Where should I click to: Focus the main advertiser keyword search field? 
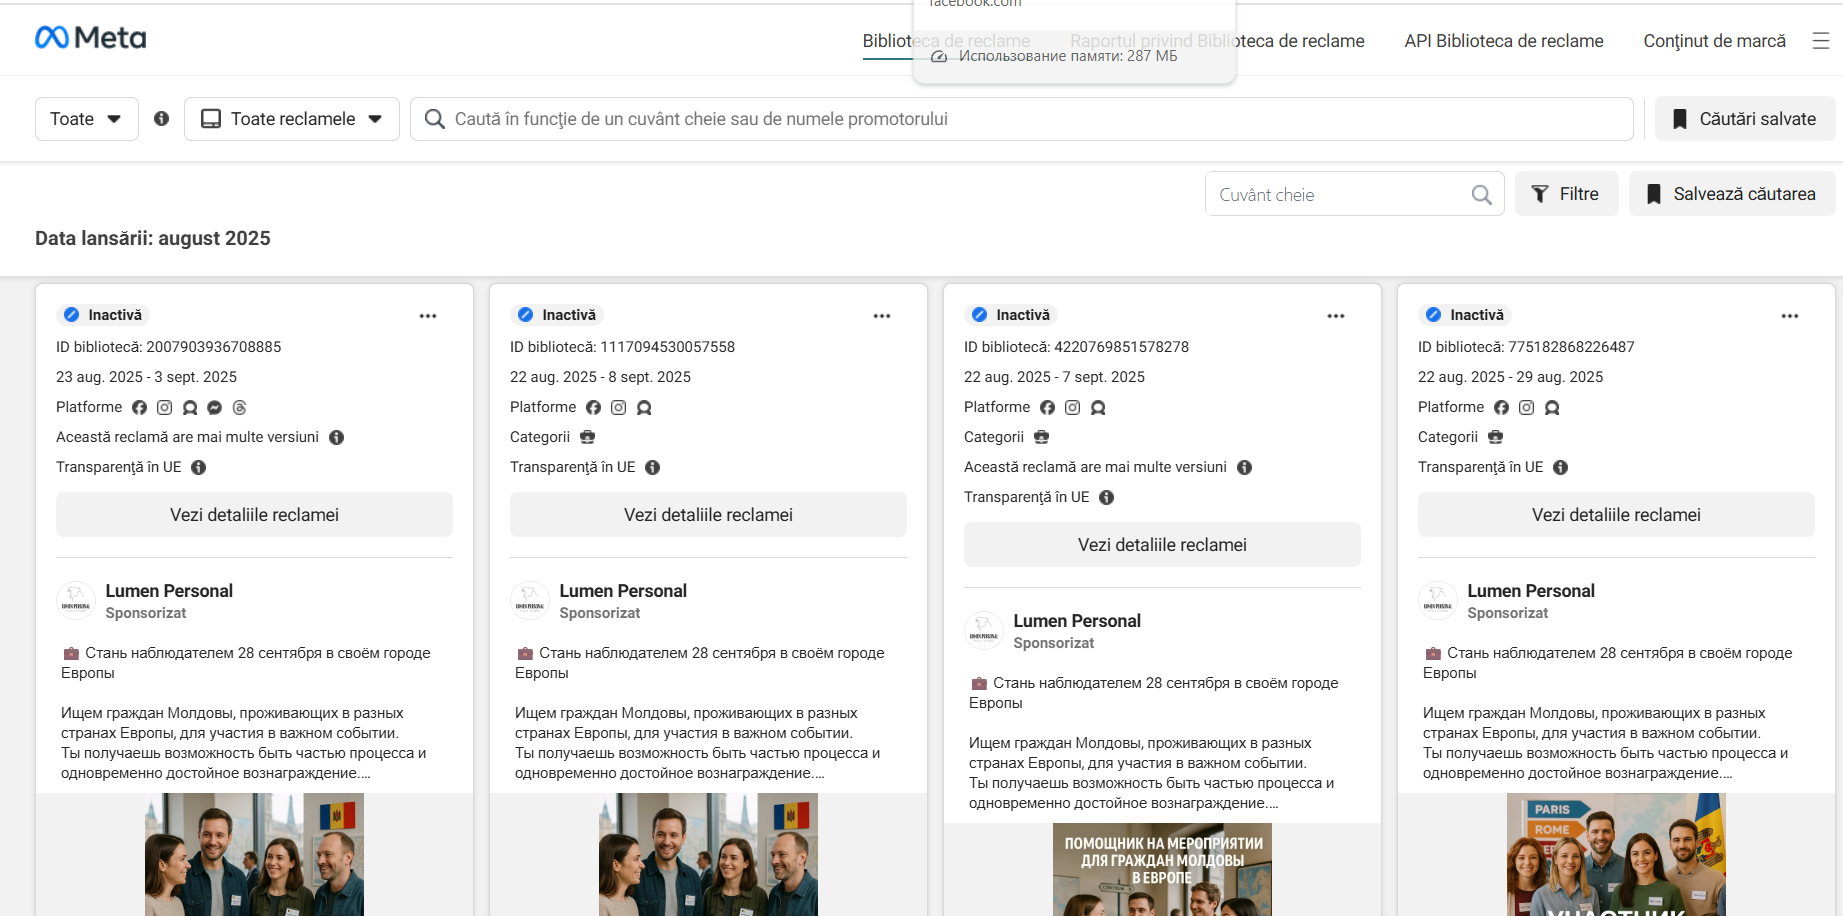[x=1022, y=119]
